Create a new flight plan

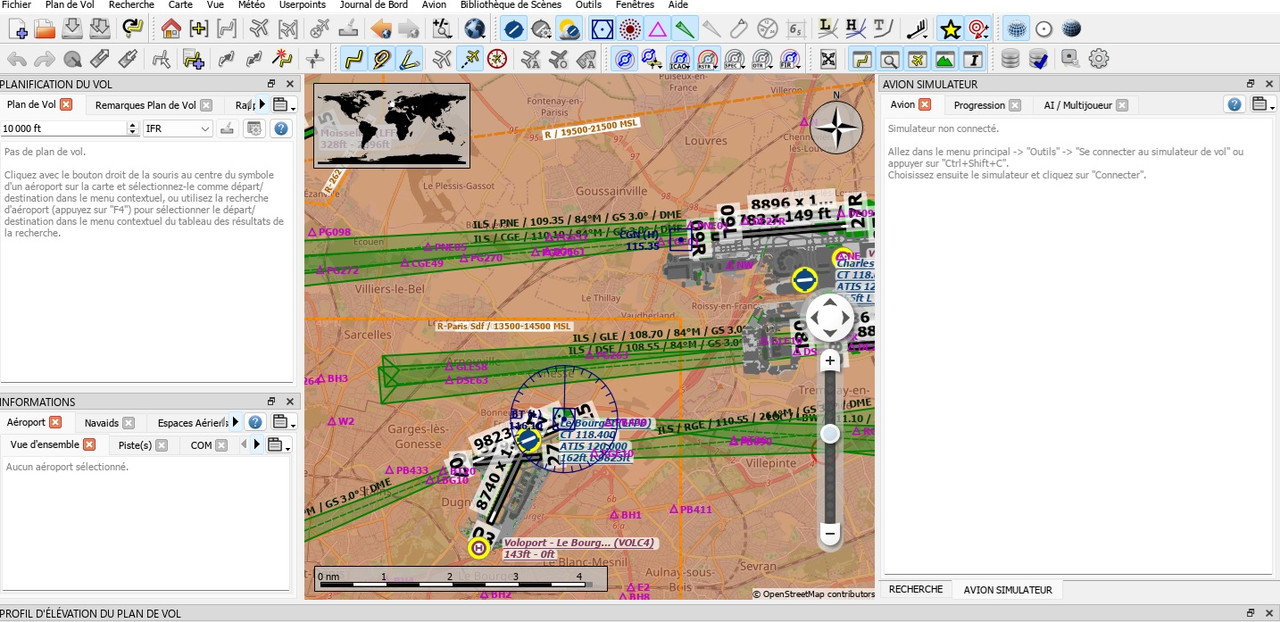pyautogui.click(x=17, y=29)
